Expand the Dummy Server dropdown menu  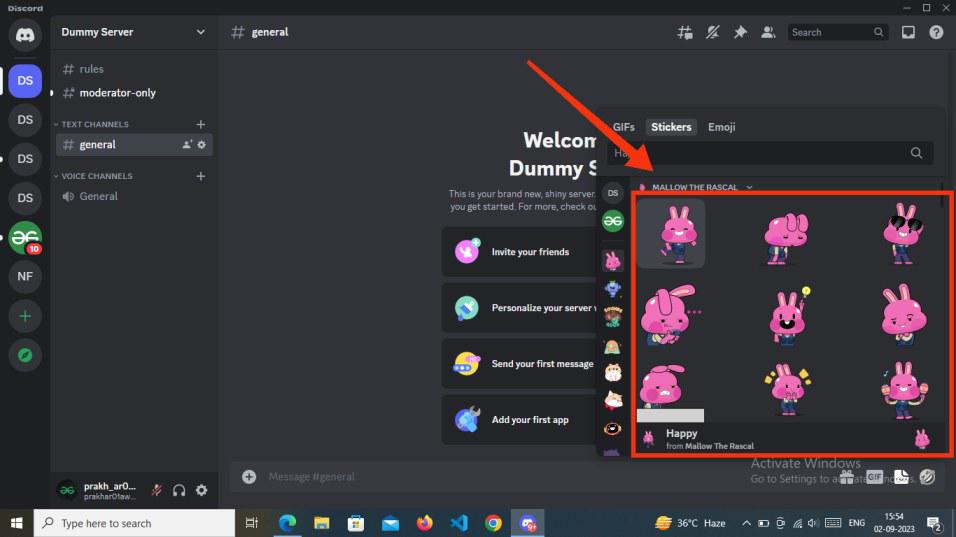point(201,32)
